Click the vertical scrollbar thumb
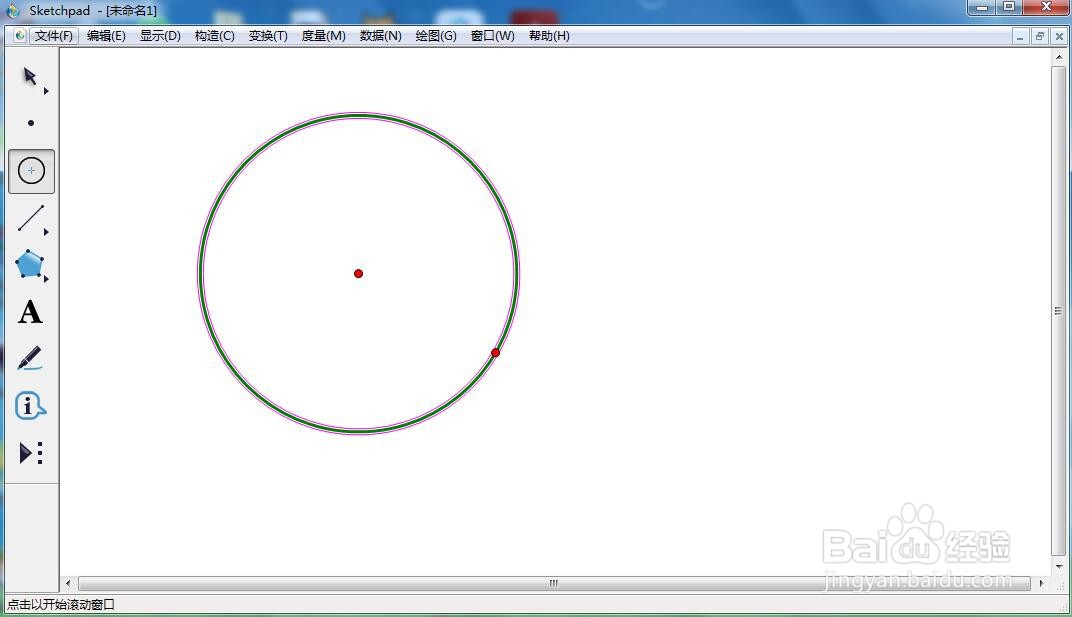1072x617 pixels. coord(1058,311)
